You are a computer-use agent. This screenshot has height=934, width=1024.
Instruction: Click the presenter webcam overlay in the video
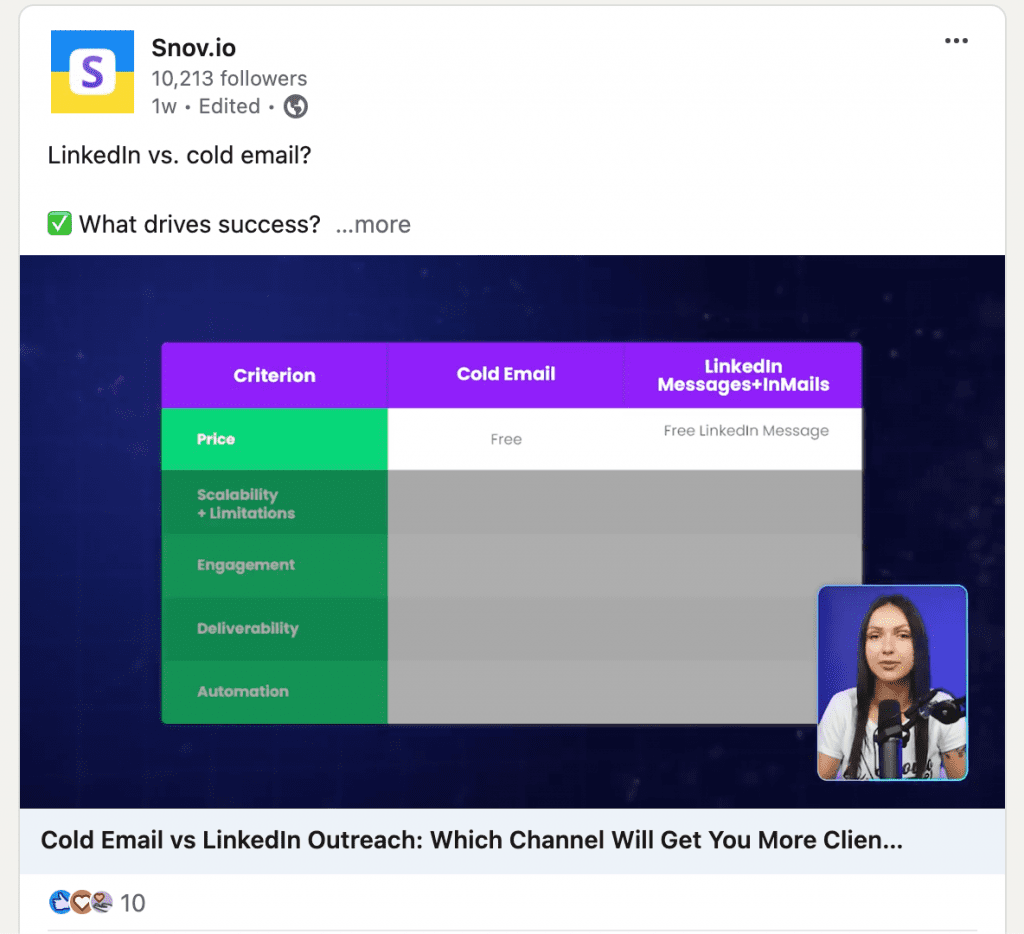pos(891,682)
